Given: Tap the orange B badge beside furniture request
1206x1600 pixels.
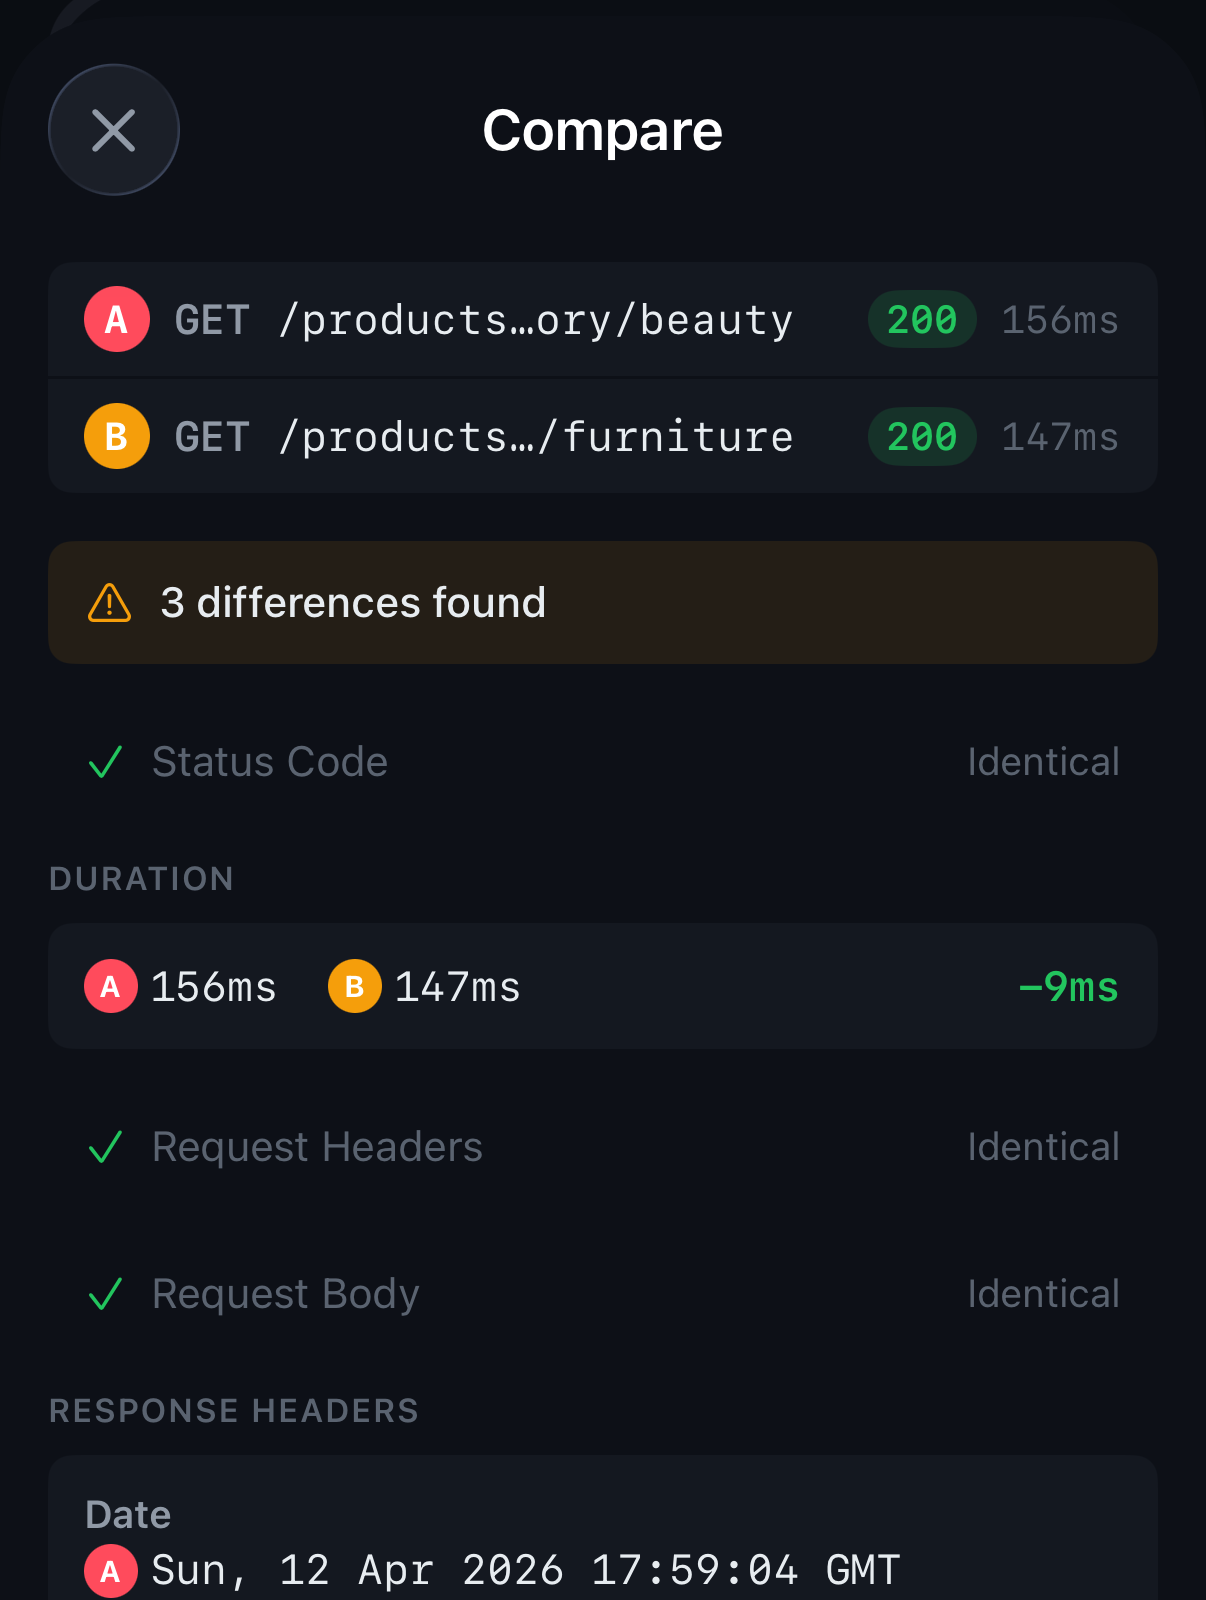Looking at the screenshot, I should coord(117,437).
